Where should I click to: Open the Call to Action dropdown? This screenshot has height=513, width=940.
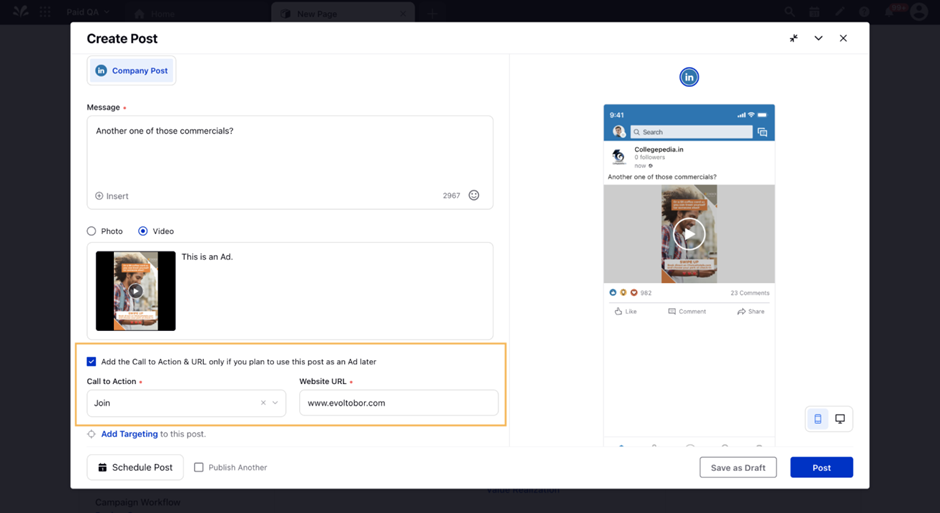point(276,403)
